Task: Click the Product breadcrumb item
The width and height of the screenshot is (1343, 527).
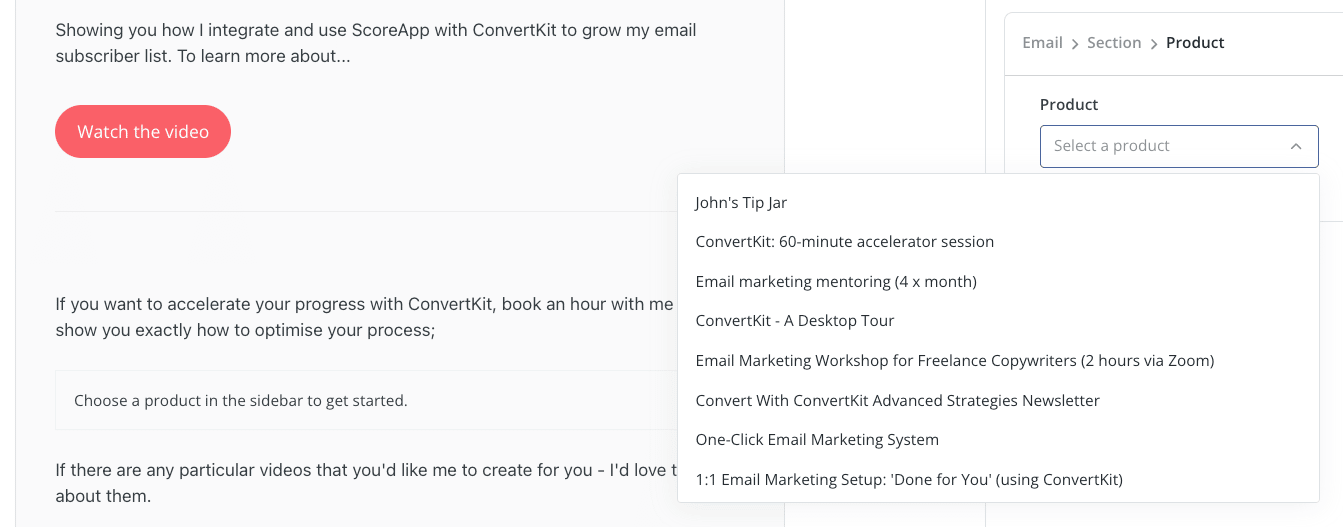Action: click(x=1195, y=43)
